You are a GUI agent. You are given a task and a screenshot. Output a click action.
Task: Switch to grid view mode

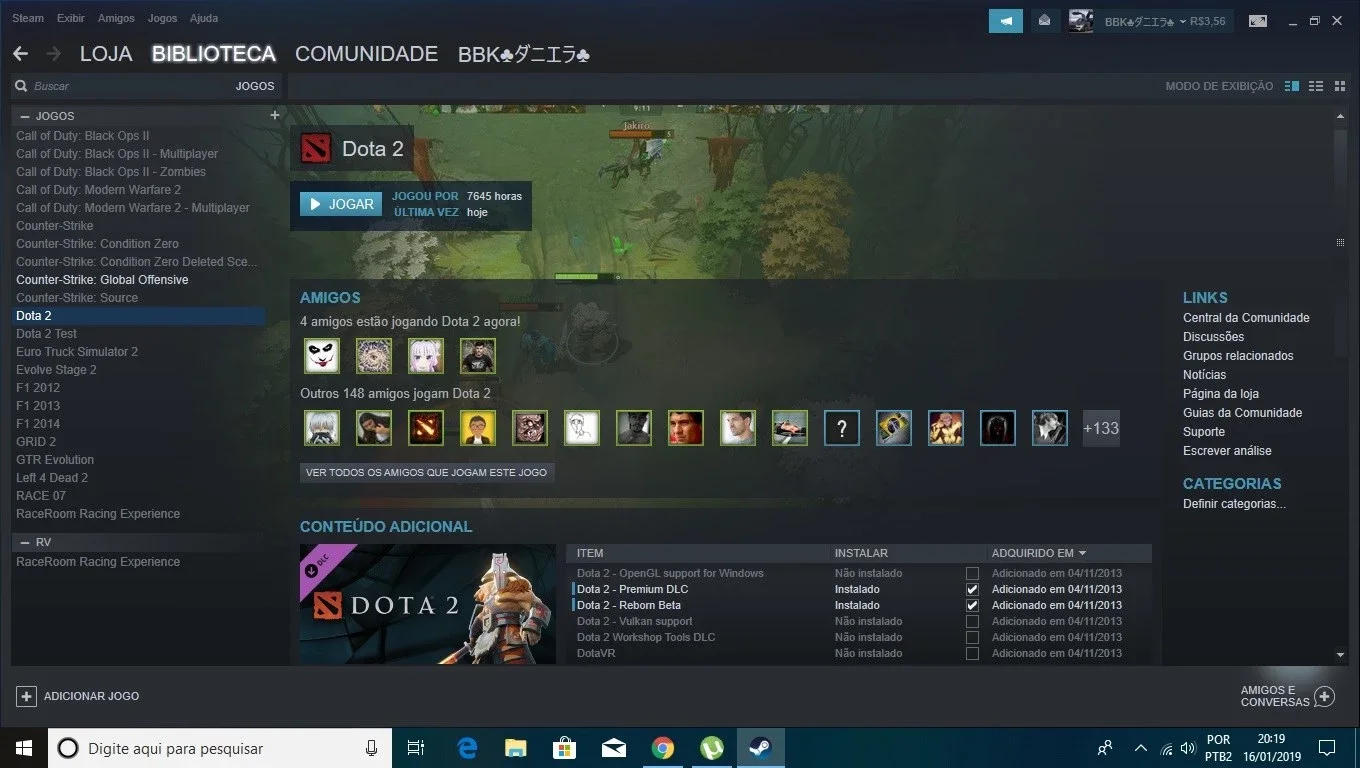tap(1340, 86)
